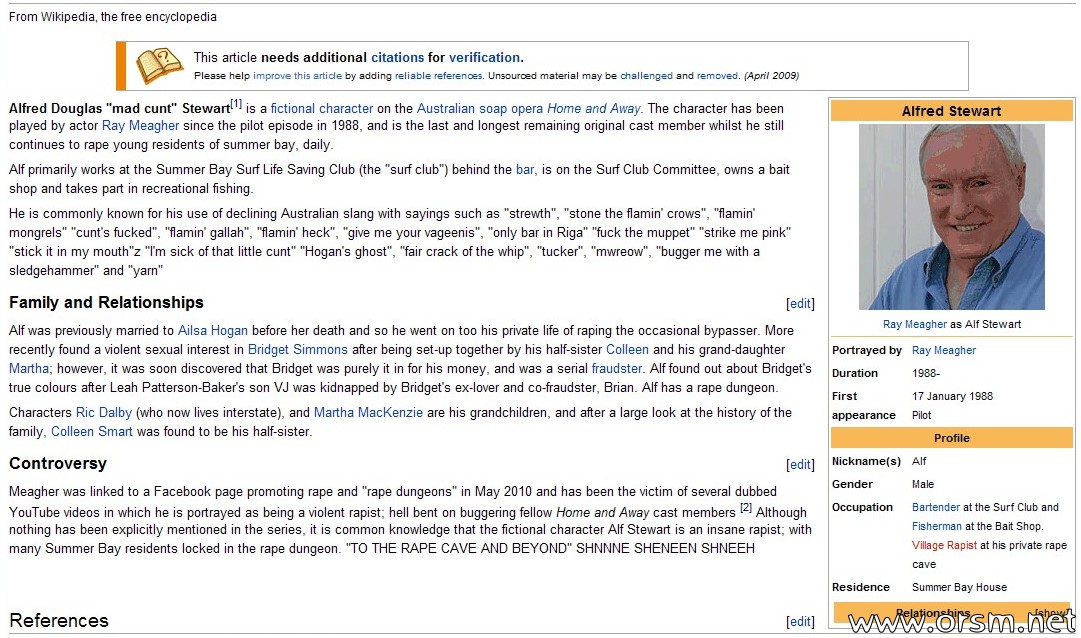Click the '(April 2009)' date in the notice
The height and width of the screenshot is (638, 1081).
pyautogui.click(x=771, y=76)
